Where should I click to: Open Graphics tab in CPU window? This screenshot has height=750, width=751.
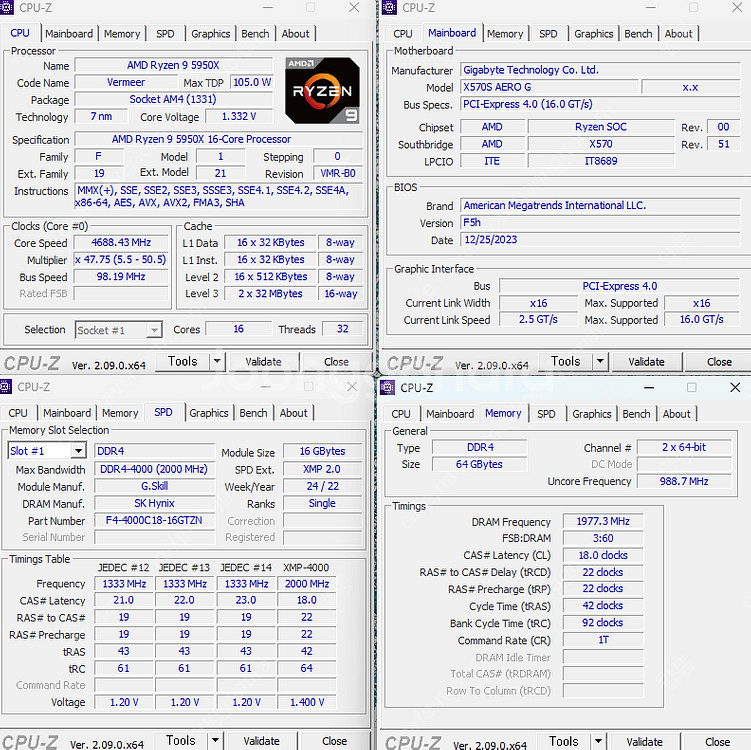coord(211,34)
